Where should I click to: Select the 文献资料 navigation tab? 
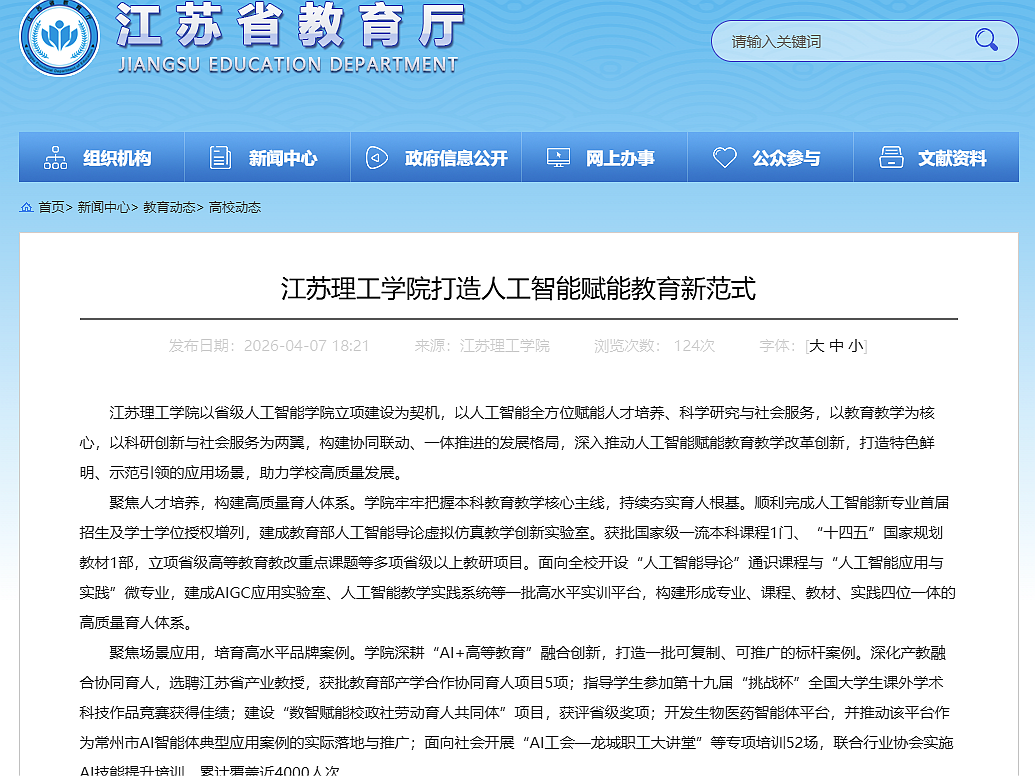pyautogui.click(x=952, y=158)
